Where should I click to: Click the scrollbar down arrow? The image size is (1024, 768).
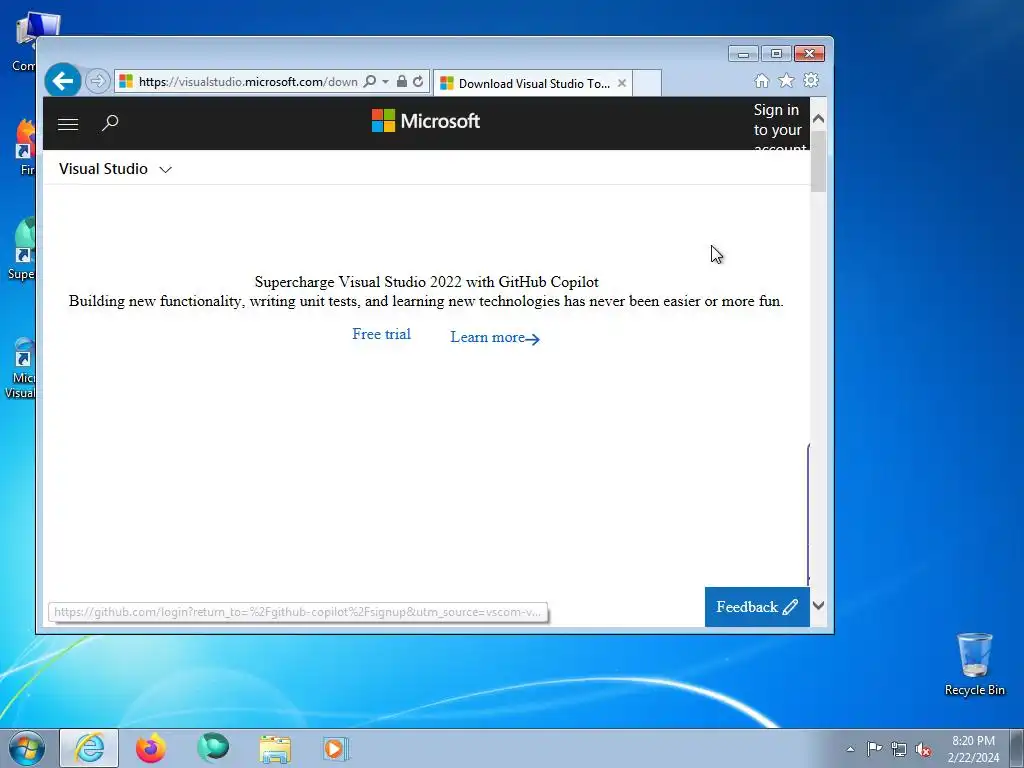[x=818, y=605]
